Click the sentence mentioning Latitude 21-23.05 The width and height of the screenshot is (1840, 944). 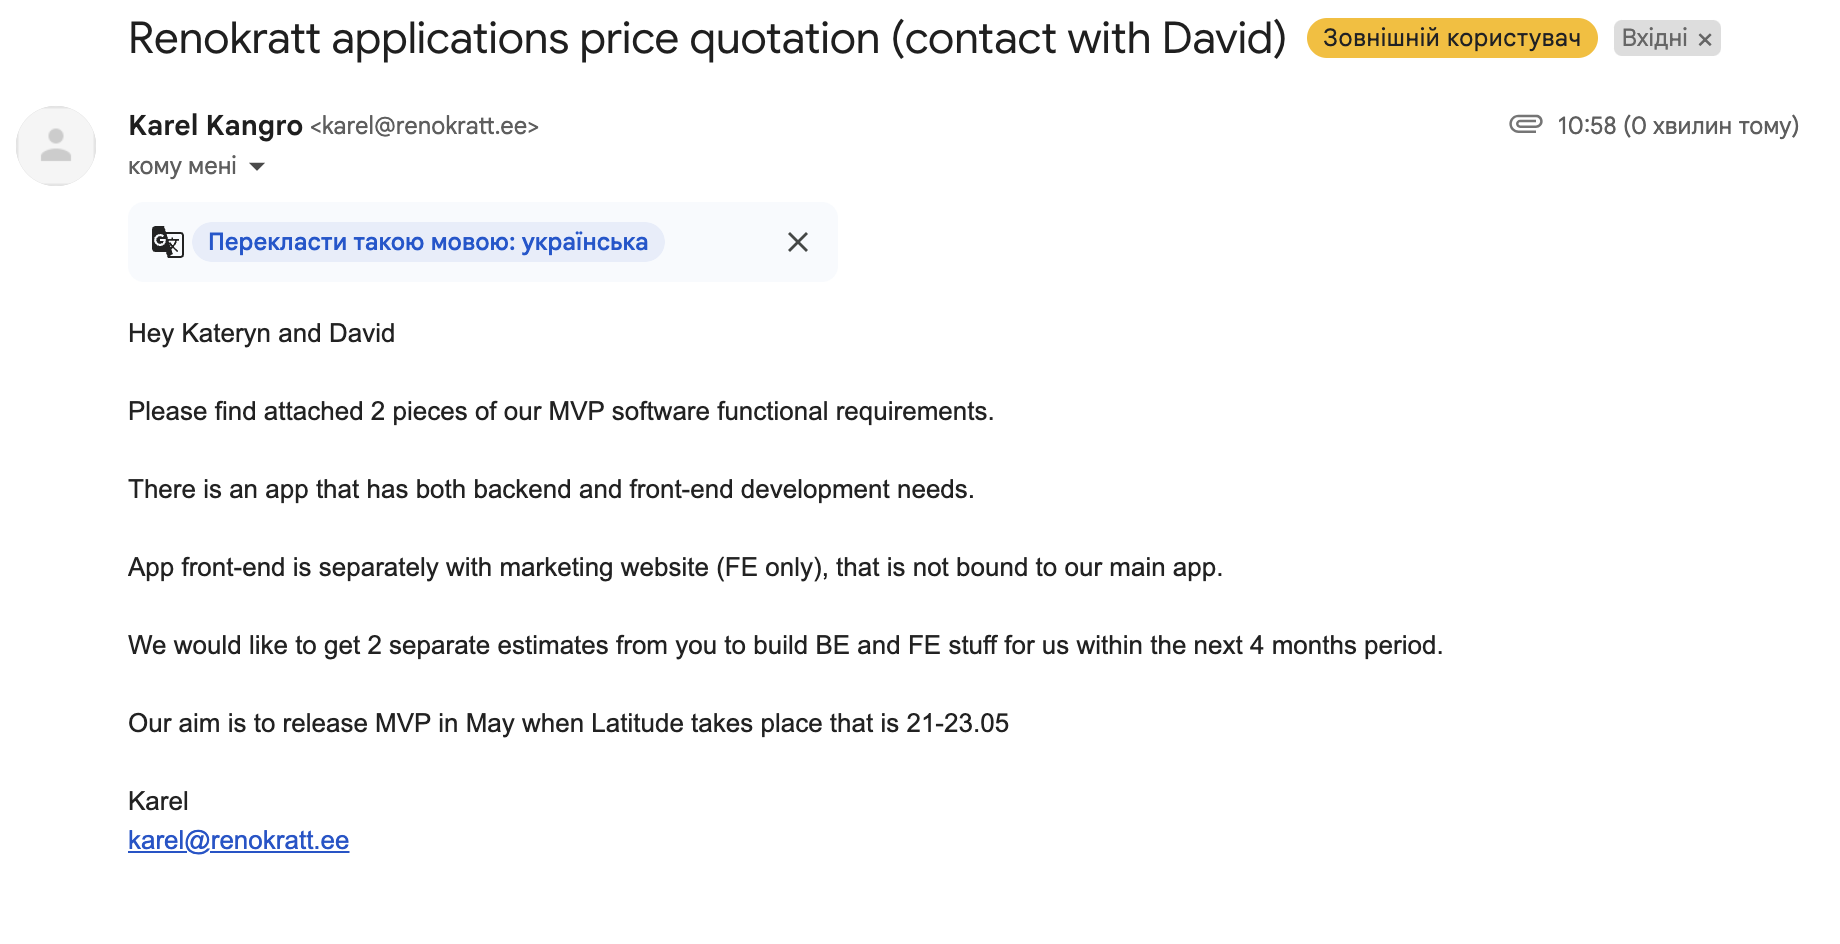point(568,723)
